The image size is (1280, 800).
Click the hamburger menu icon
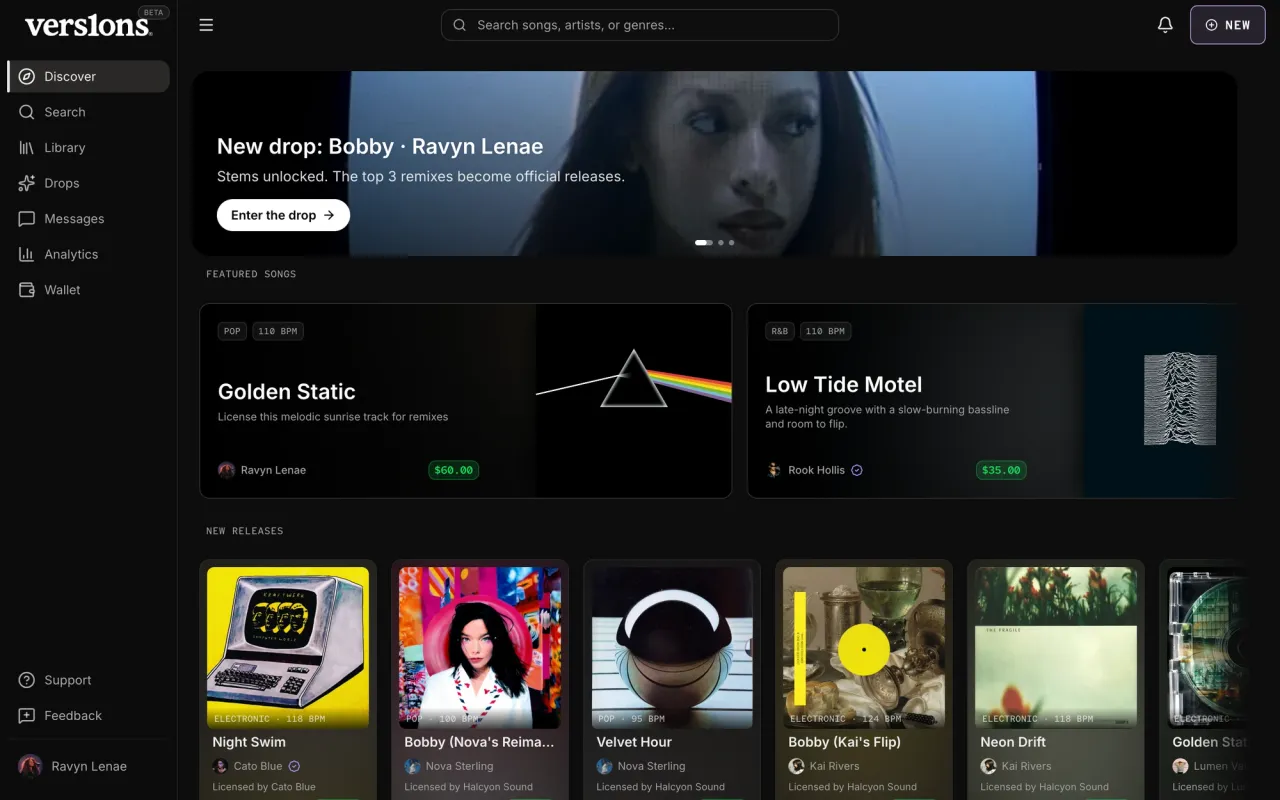click(x=206, y=25)
